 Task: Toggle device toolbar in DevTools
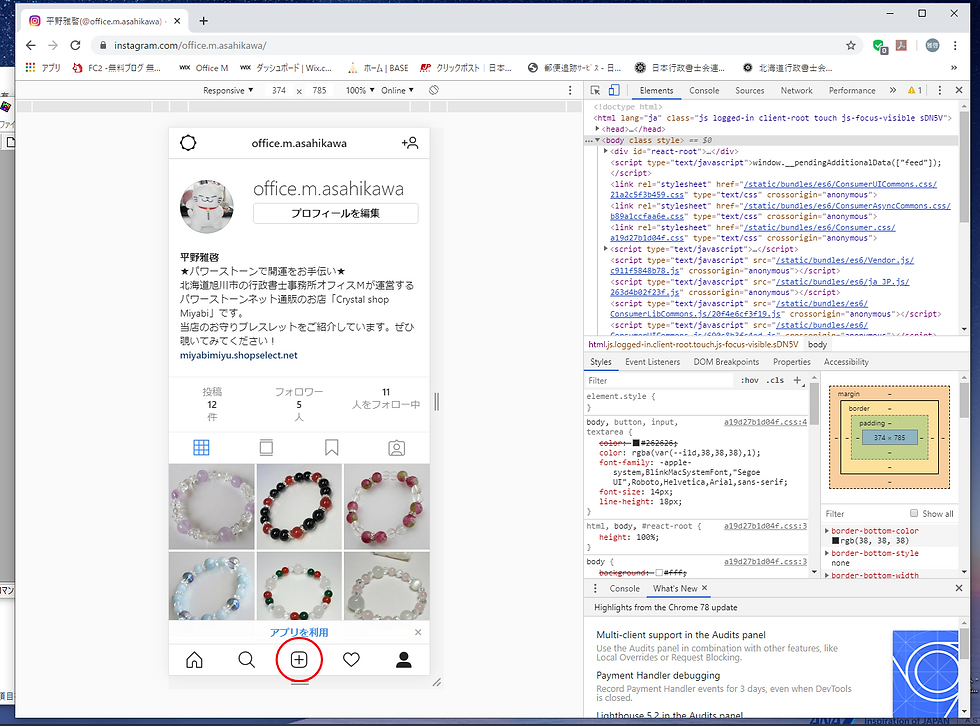pos(614,90)
